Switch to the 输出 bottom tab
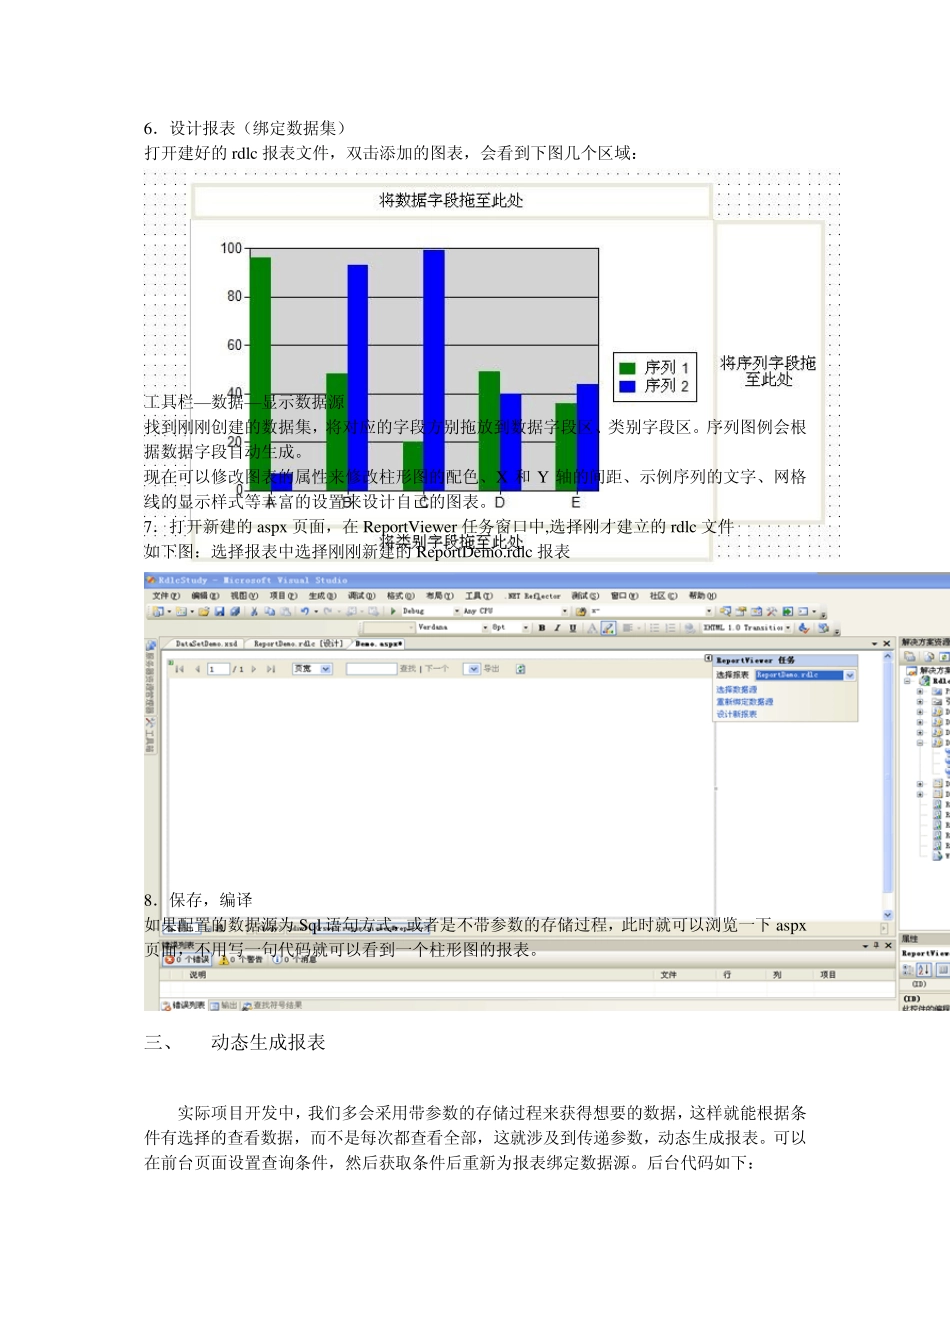The height and width of the screenshot is (1344, 950). (223, 1005)
